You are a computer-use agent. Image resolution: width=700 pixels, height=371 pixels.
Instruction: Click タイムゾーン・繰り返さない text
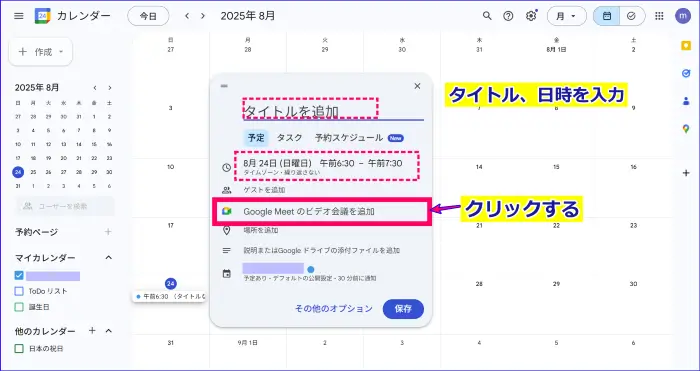tap(282, 172)
